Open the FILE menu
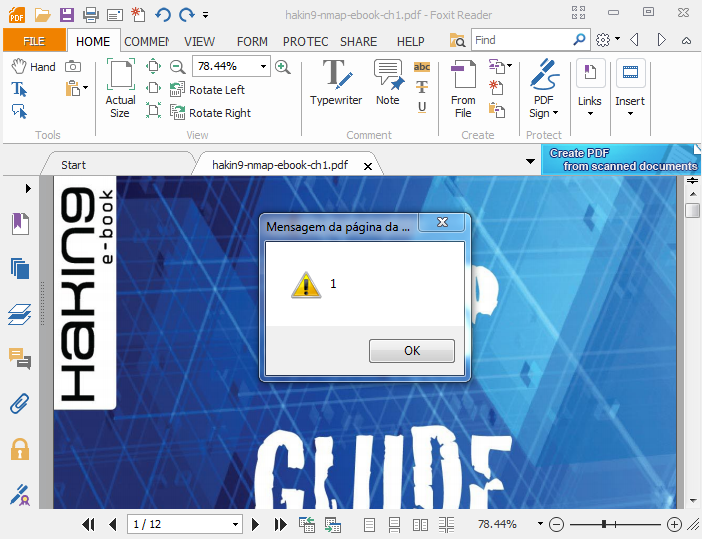This screenshot has width=702, height=539. (x=34, y=41)
